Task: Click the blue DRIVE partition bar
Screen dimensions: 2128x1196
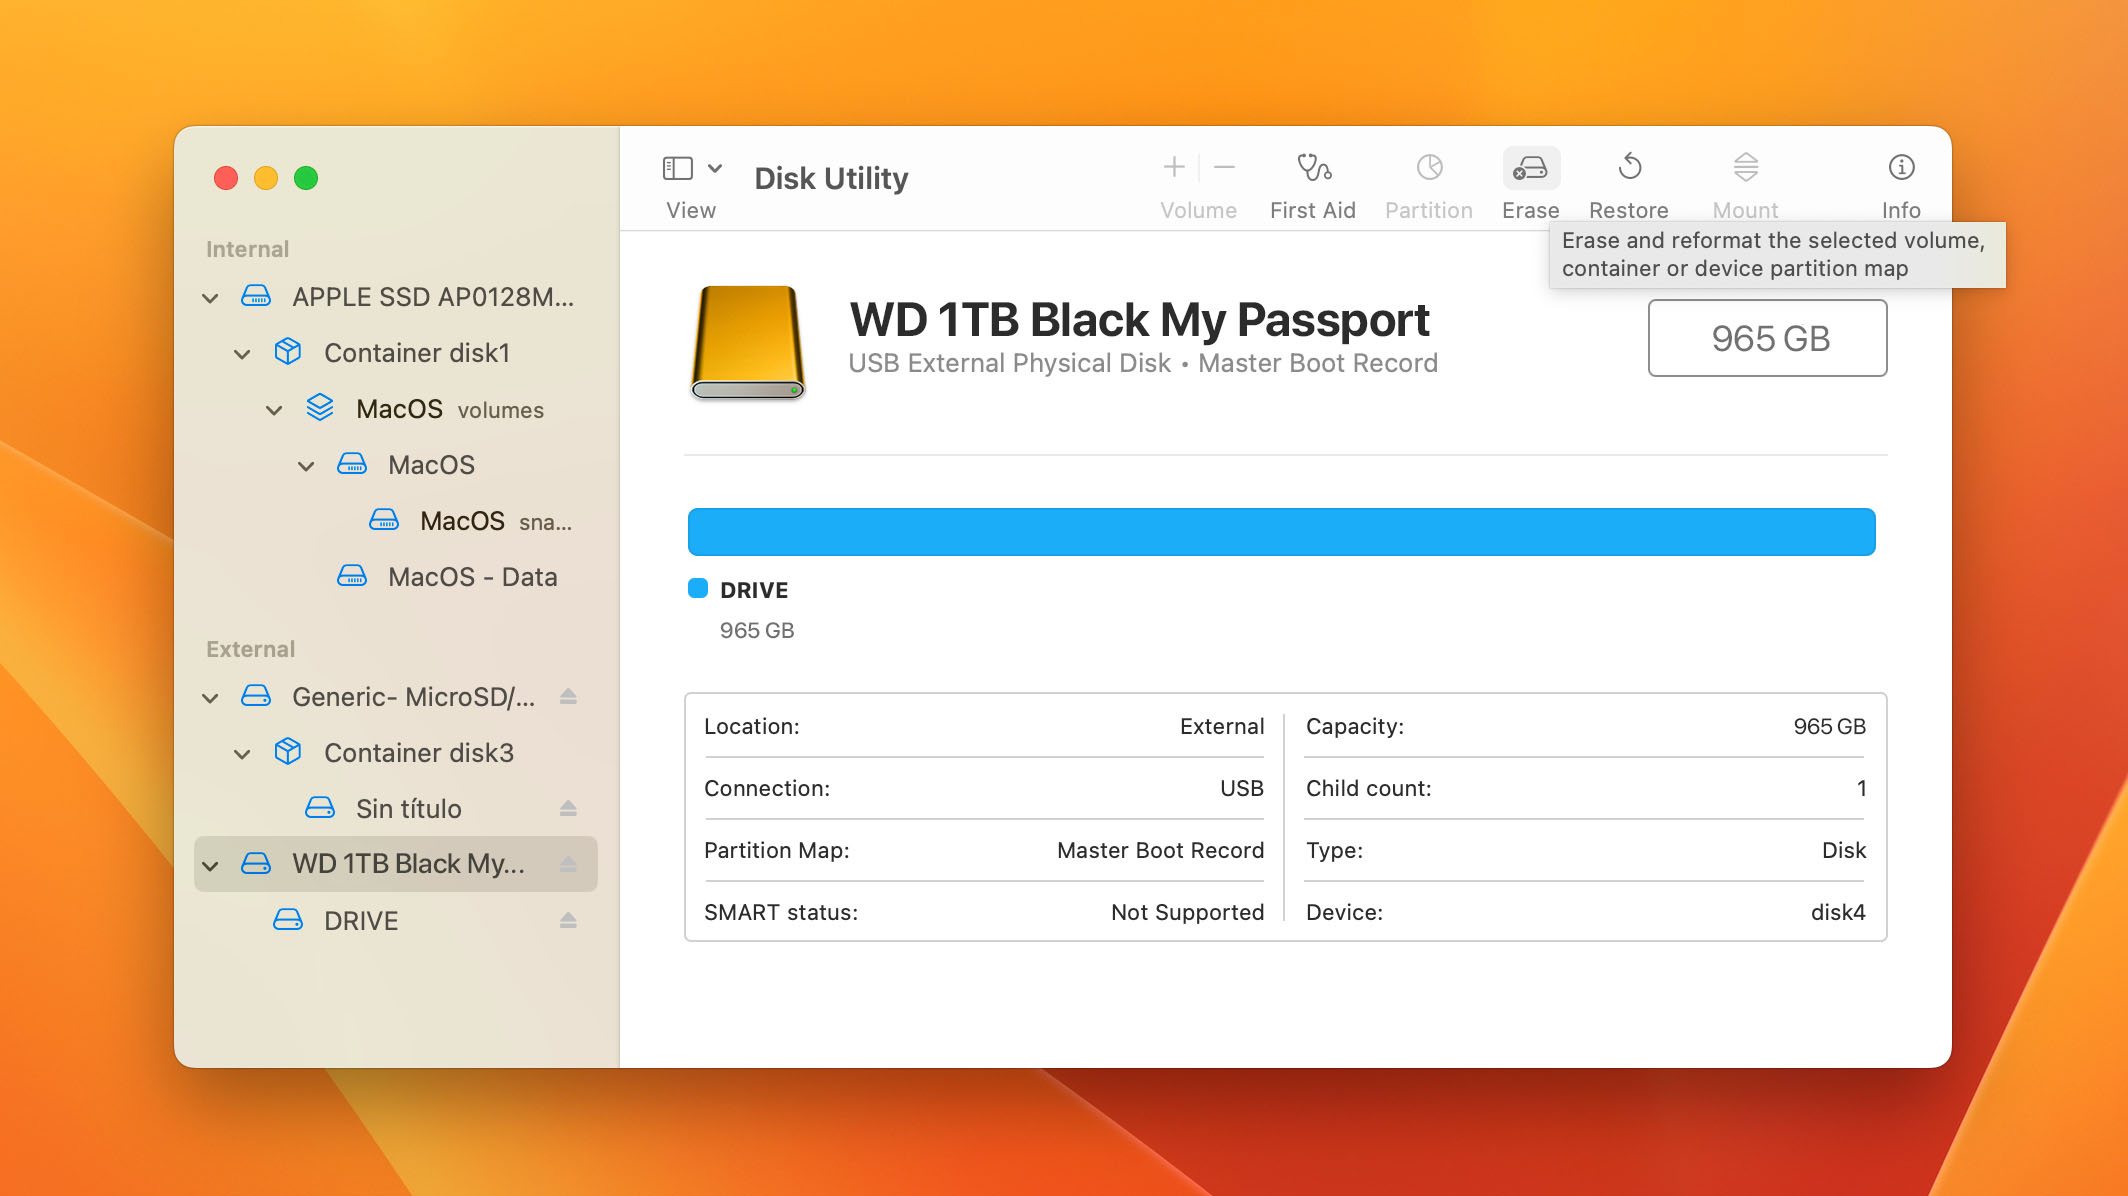Action: [x=1281, y=532]
